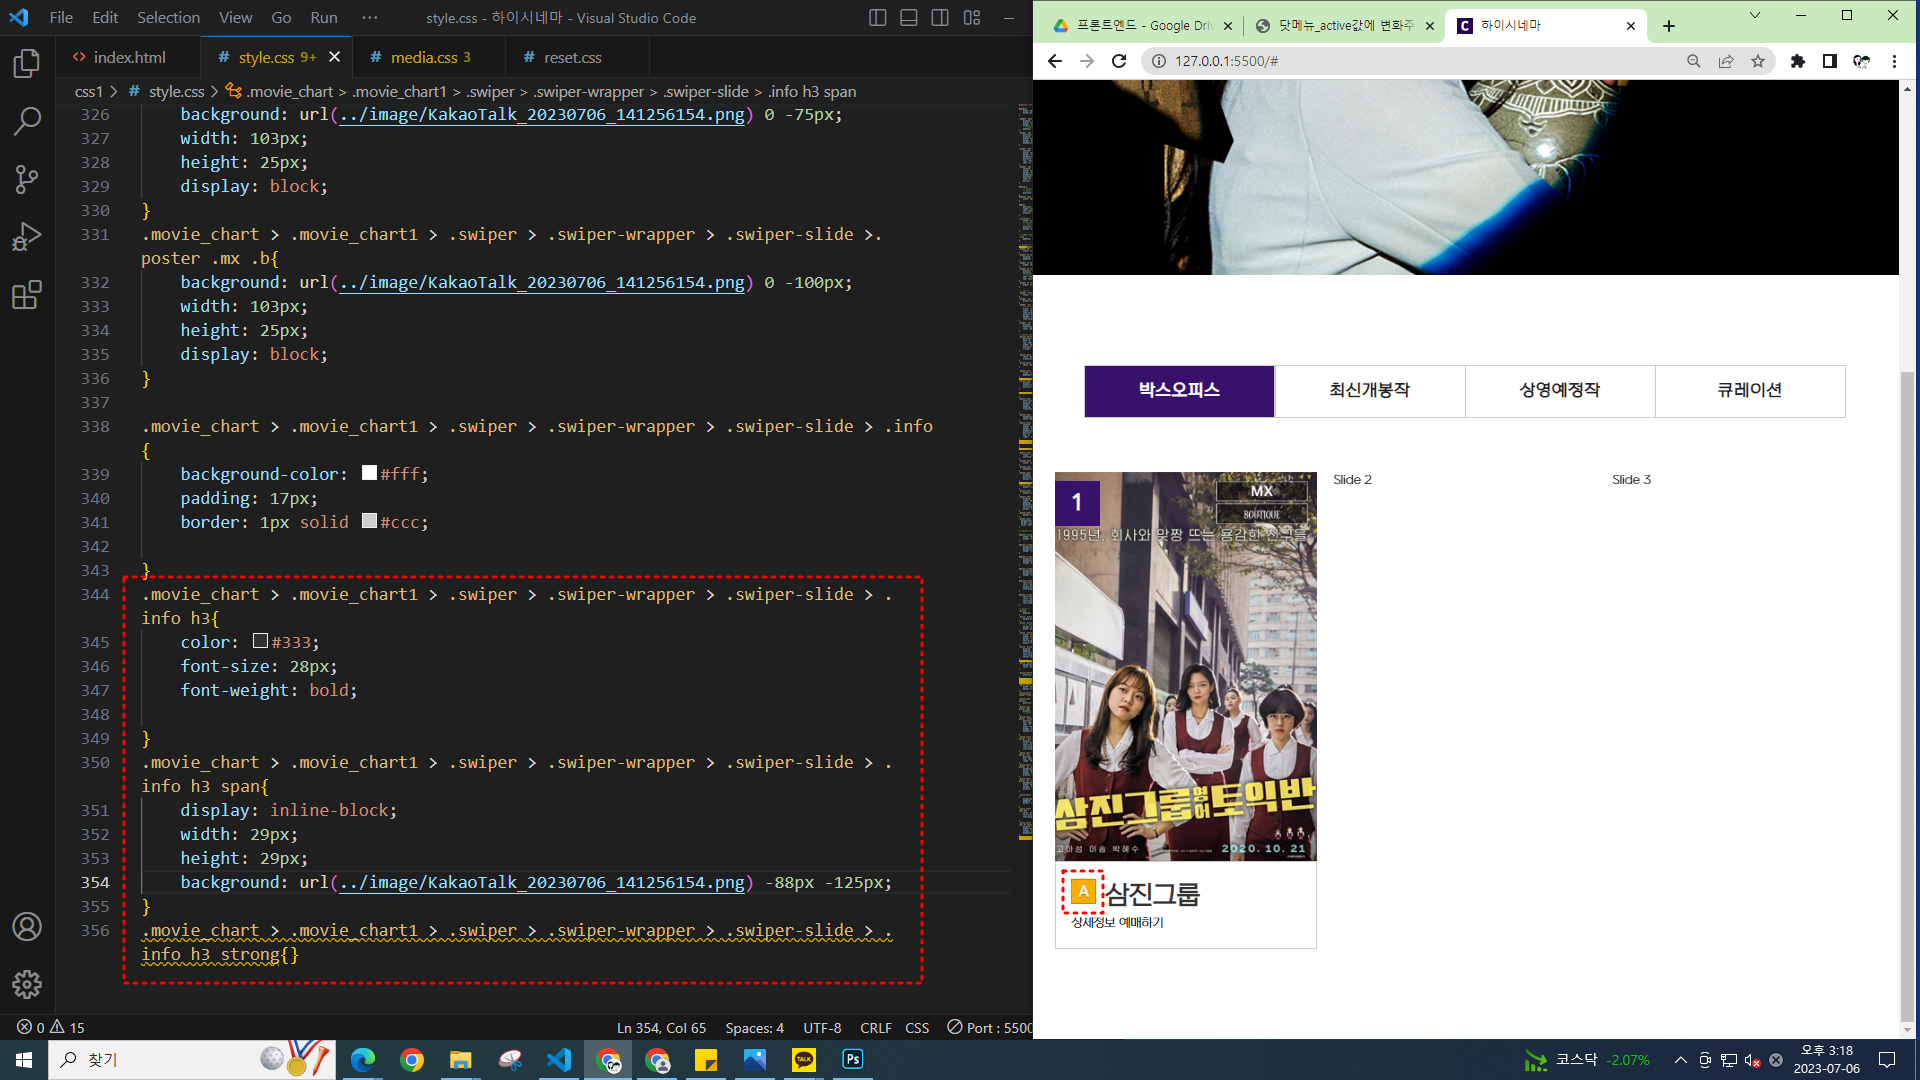Select the 최신개봉작 tab on webpage
The width and height of the screenshot is (1920, 1080).
point(1369,391)
